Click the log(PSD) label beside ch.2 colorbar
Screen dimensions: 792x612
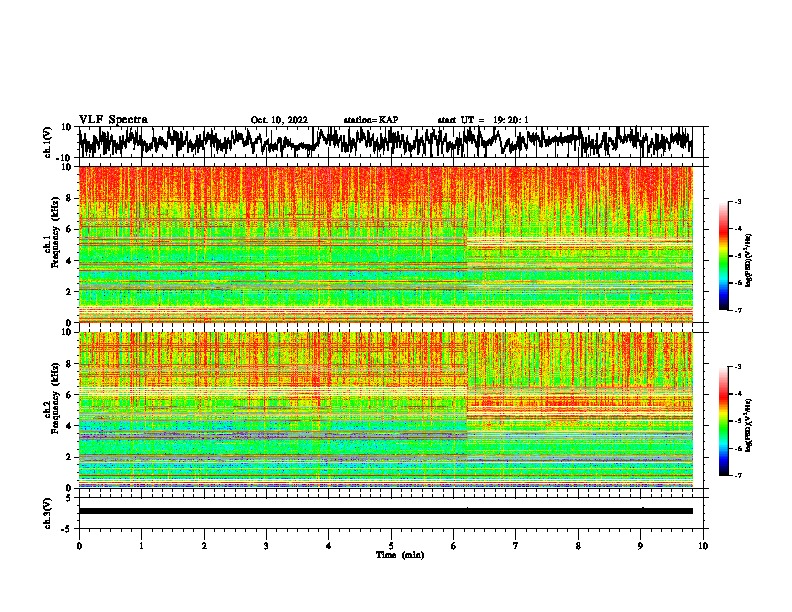point(749,426)
